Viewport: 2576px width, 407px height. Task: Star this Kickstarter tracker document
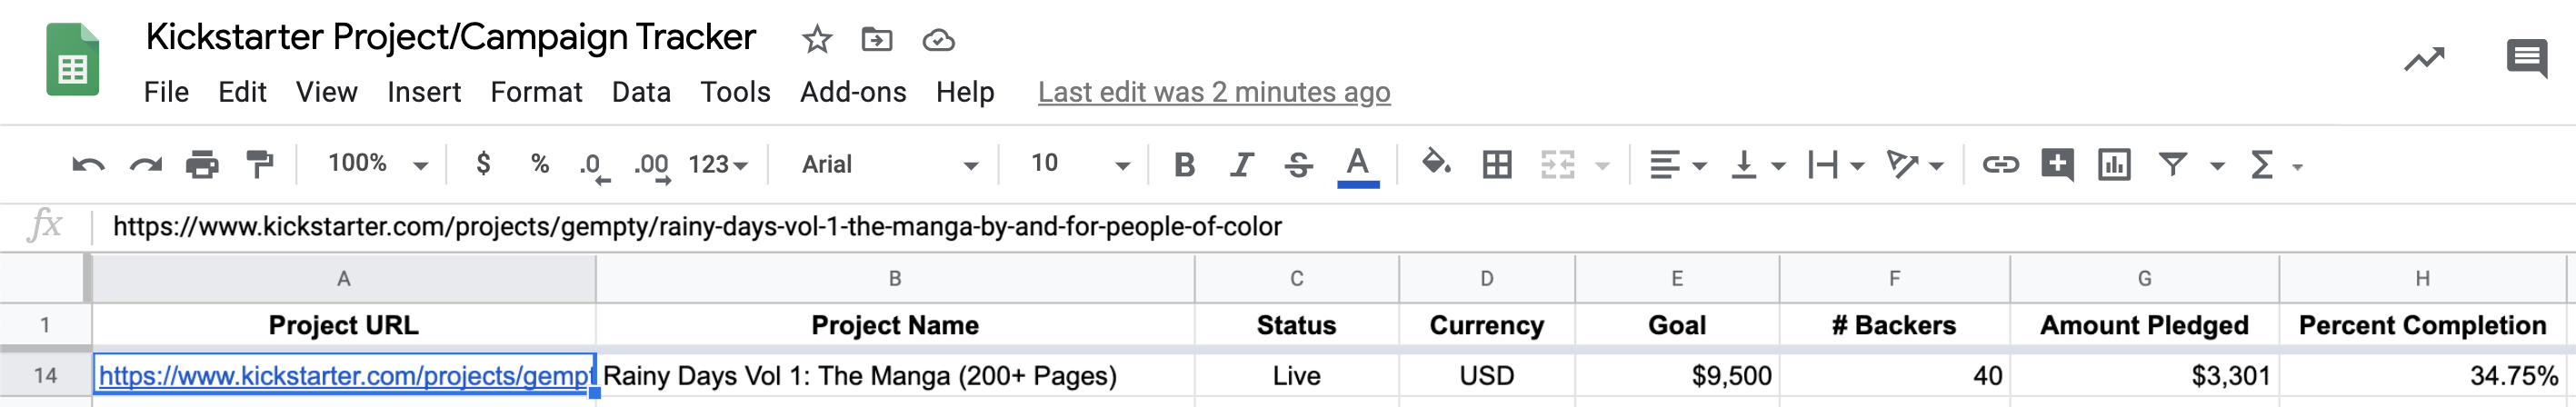[817, 40]
